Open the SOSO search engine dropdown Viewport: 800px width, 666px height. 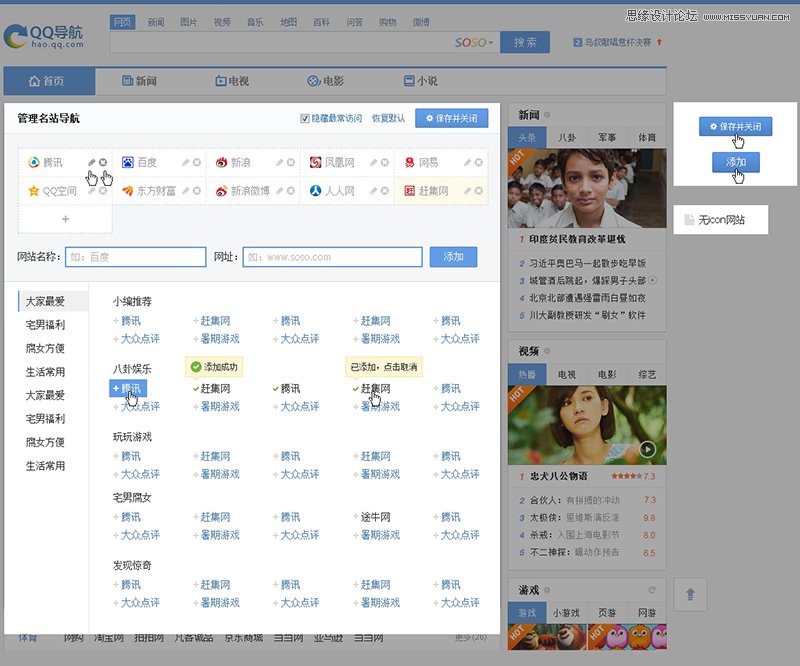[x=474, y=42]
